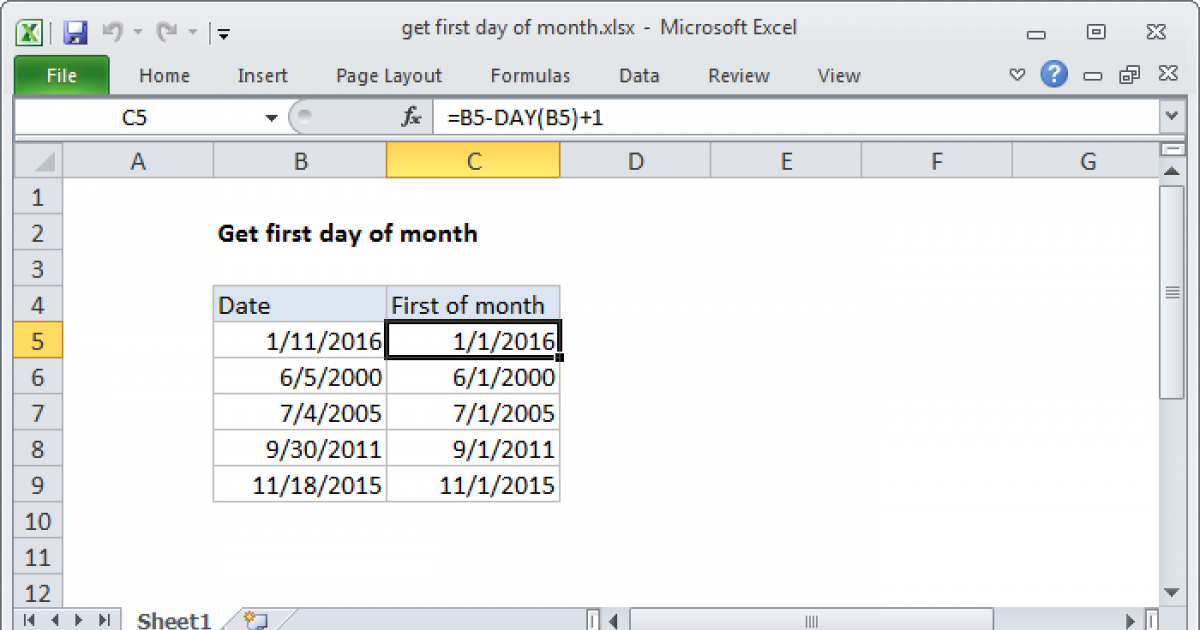Select cell B9 containing 11/18/2015
1200x630 pixels.
300,486
